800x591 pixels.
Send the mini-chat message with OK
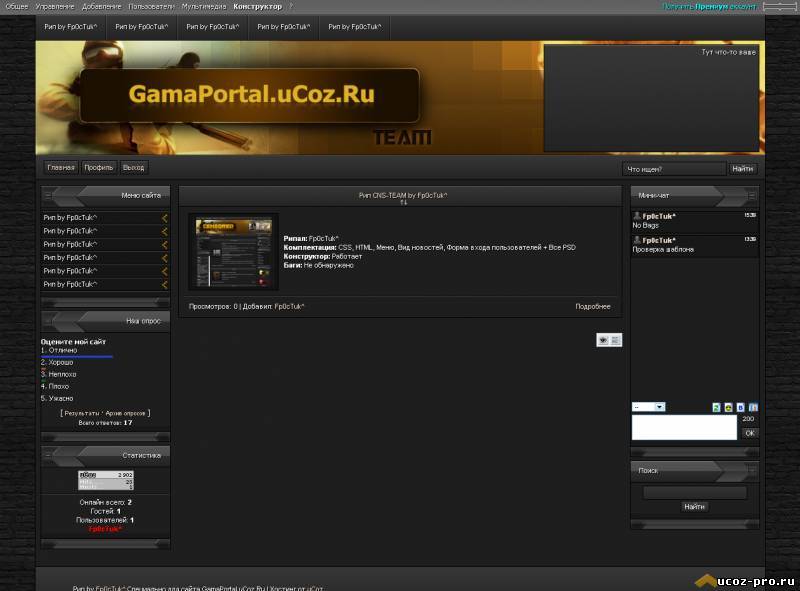(749, 433)
